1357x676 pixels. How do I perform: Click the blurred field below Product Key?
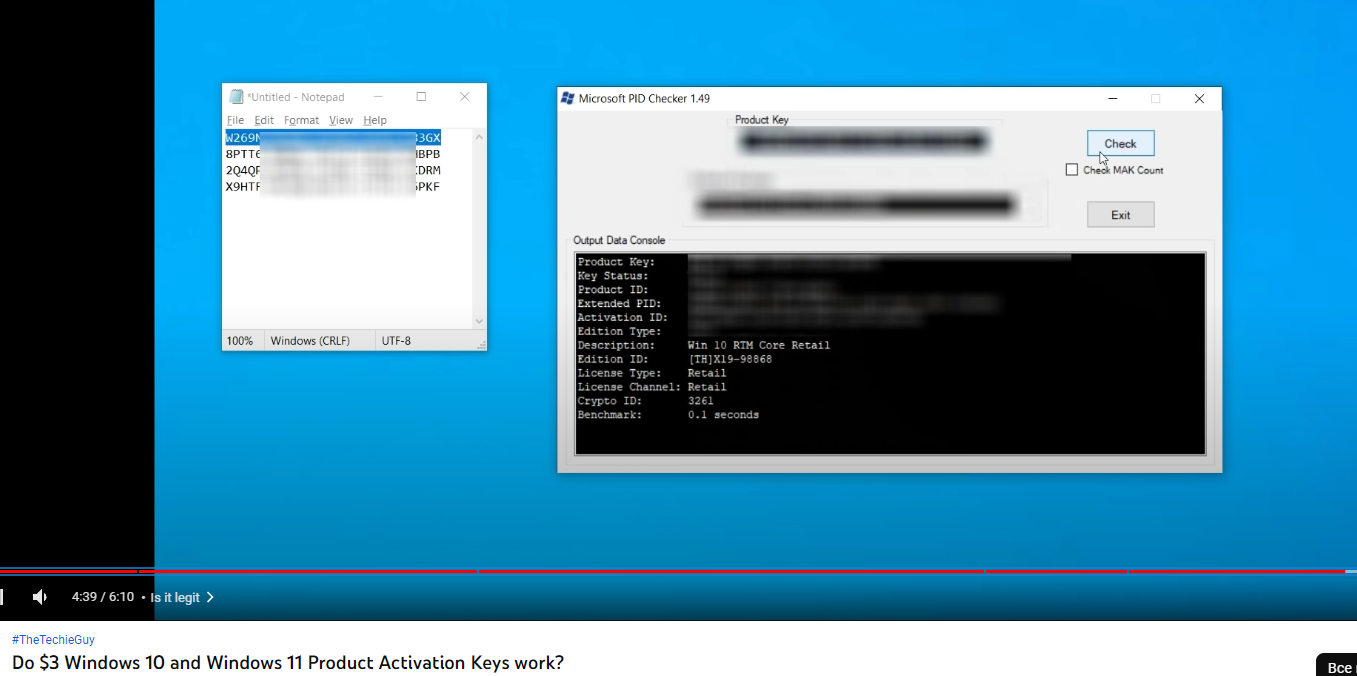[857, 206]
